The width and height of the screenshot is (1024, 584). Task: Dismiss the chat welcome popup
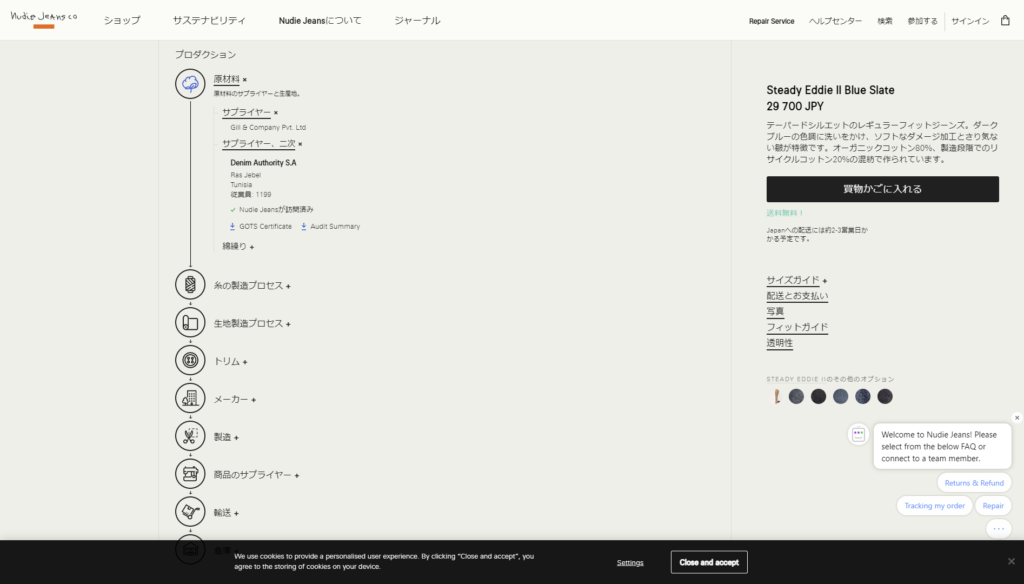coord(1017,418)
